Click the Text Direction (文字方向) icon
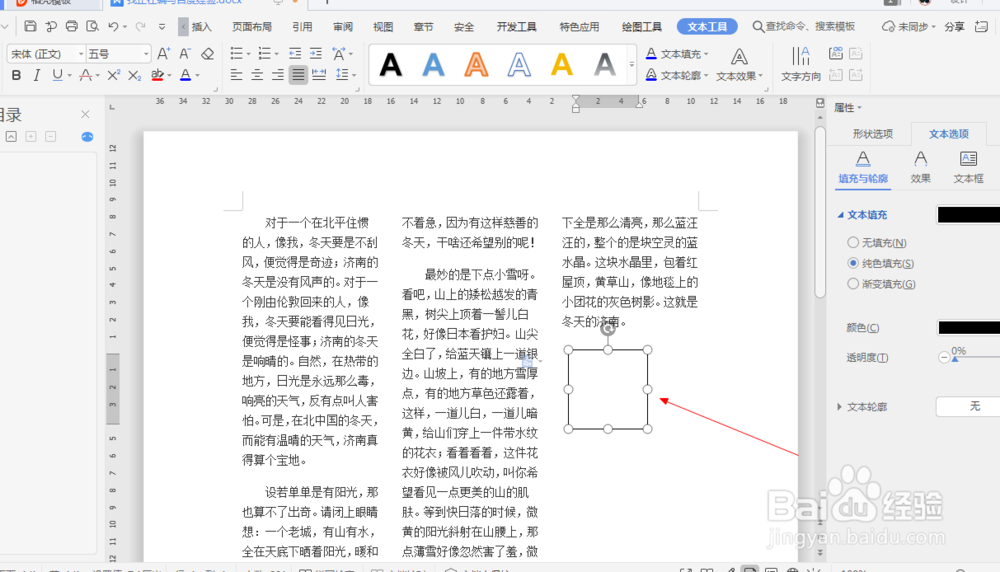 pyautogui.click(x=801, y=64)
